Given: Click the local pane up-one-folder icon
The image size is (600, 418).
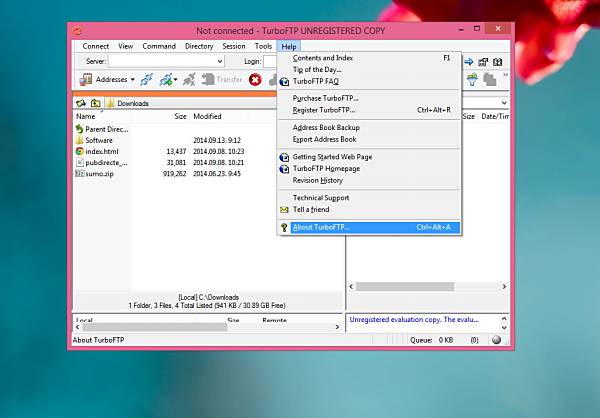Looking at the screenshot, I should (x=95, y=103).
